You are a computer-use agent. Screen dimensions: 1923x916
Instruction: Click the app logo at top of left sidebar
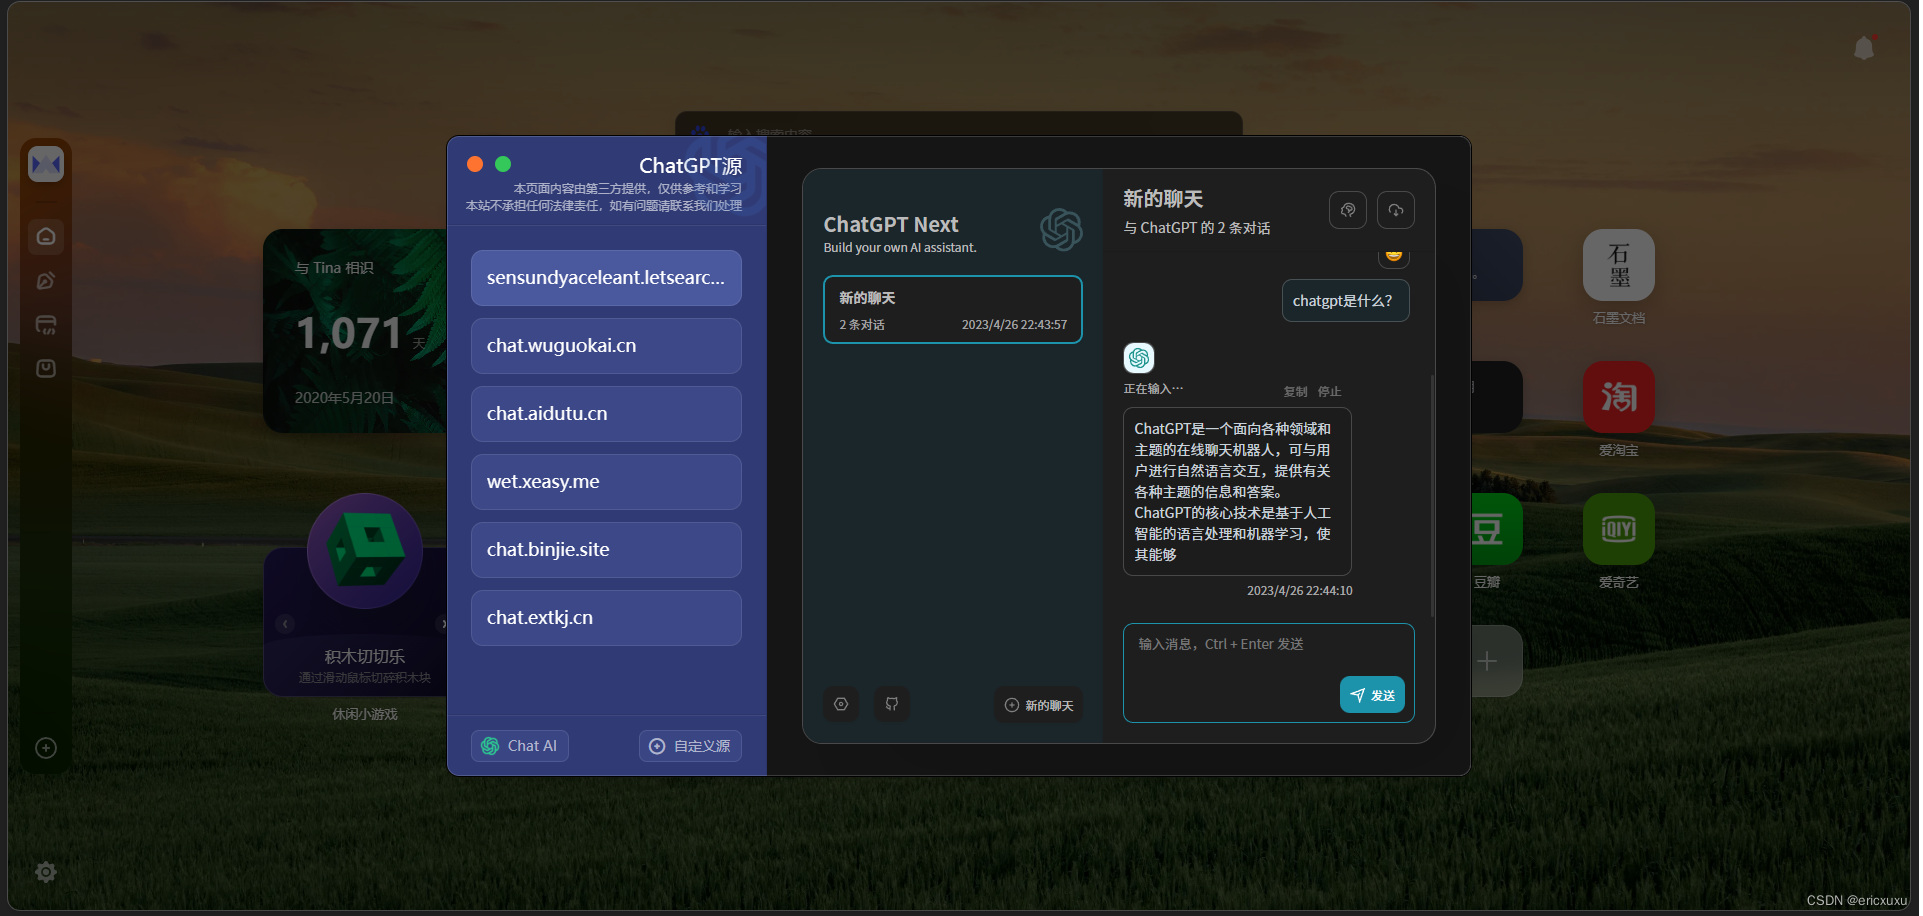[x=46, y=164]
